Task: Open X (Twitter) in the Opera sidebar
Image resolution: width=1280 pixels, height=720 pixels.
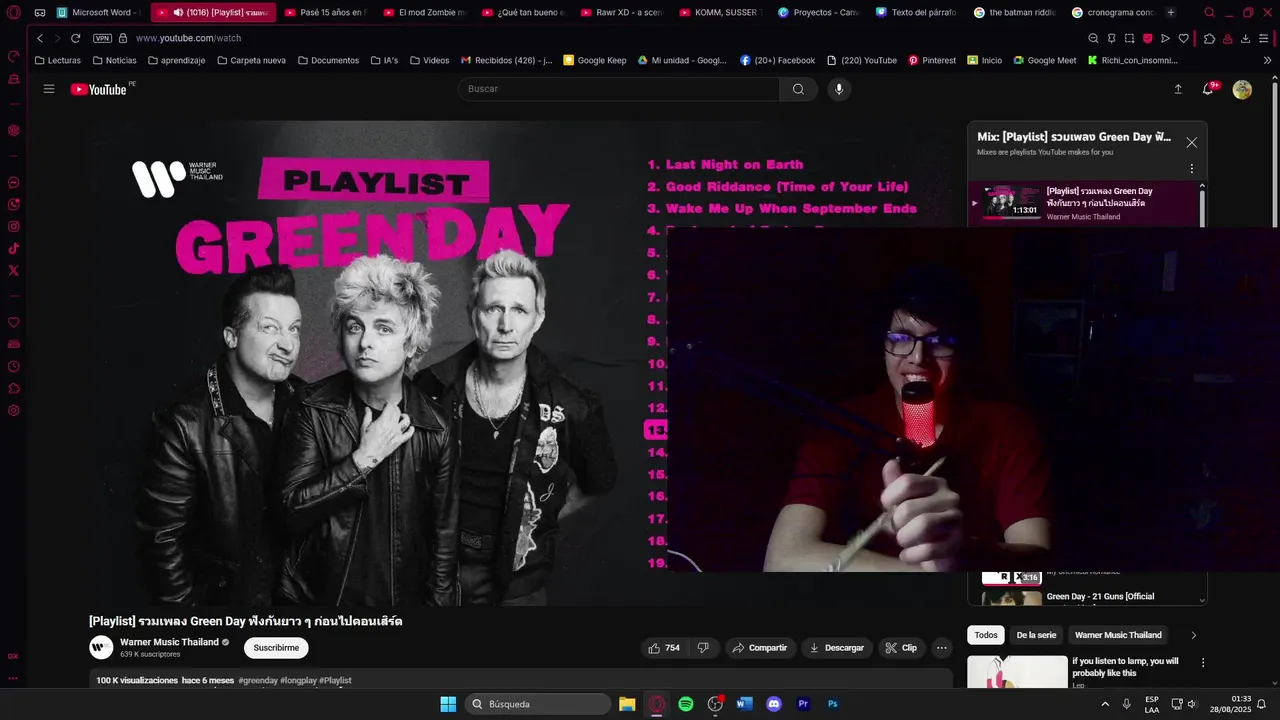Action: click(14, 271)
